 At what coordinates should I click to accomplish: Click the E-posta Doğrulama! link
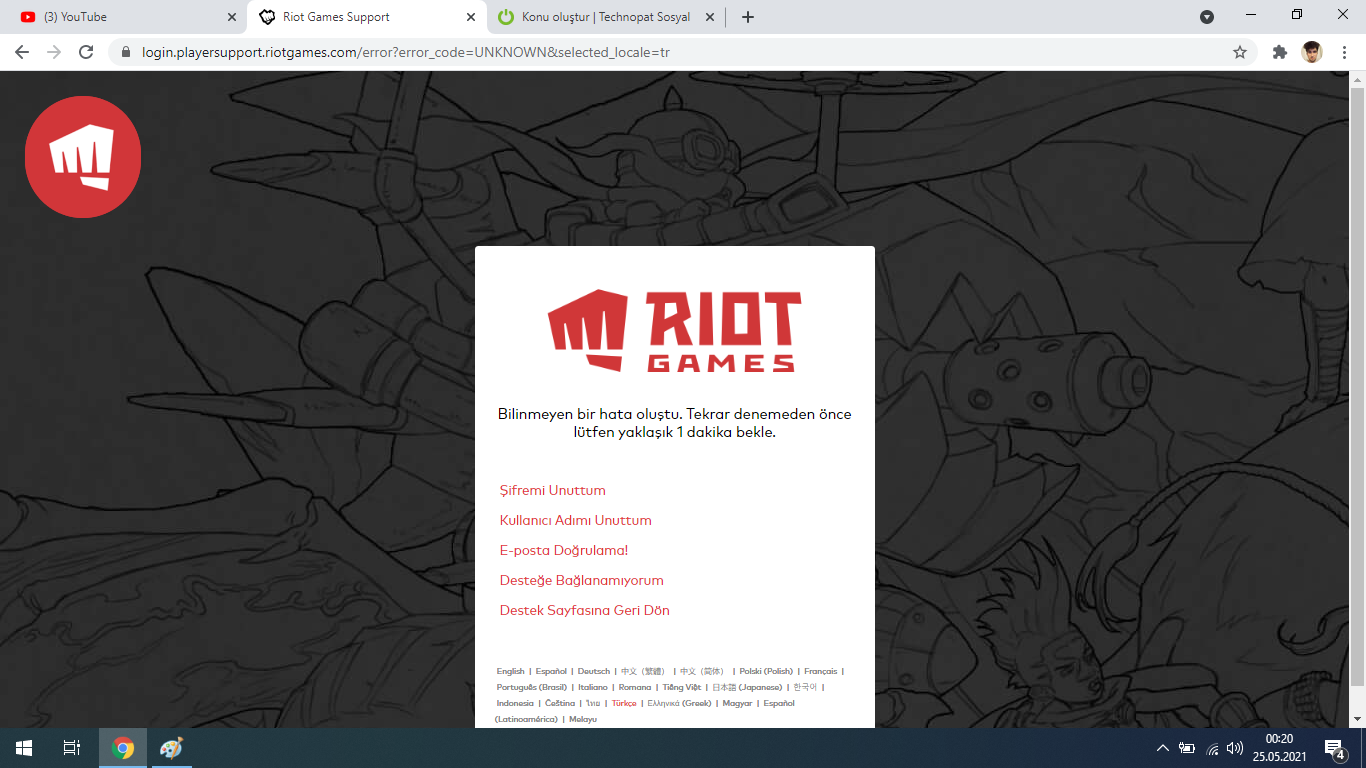(x=564, y=551)
